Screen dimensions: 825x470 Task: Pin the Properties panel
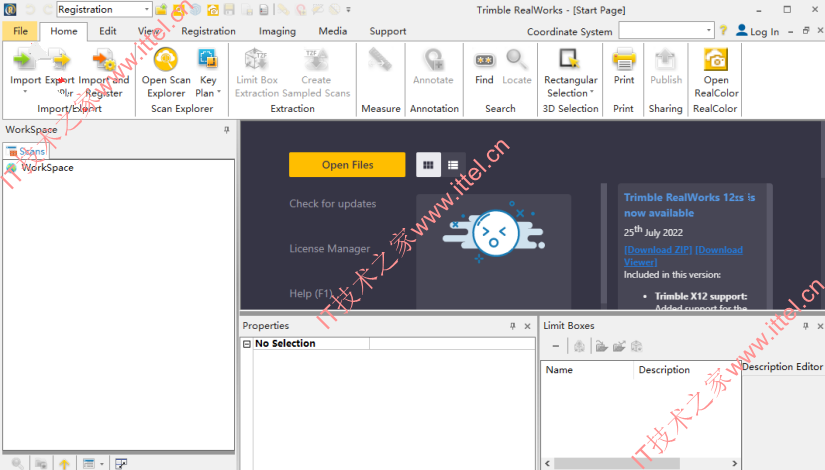512,326
